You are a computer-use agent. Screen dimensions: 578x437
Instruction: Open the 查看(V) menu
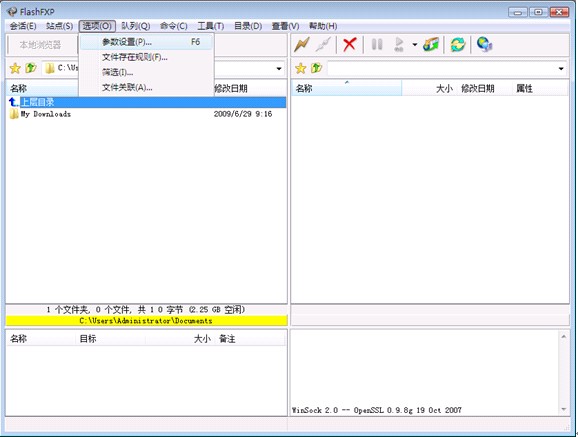[x=285, y=26]
